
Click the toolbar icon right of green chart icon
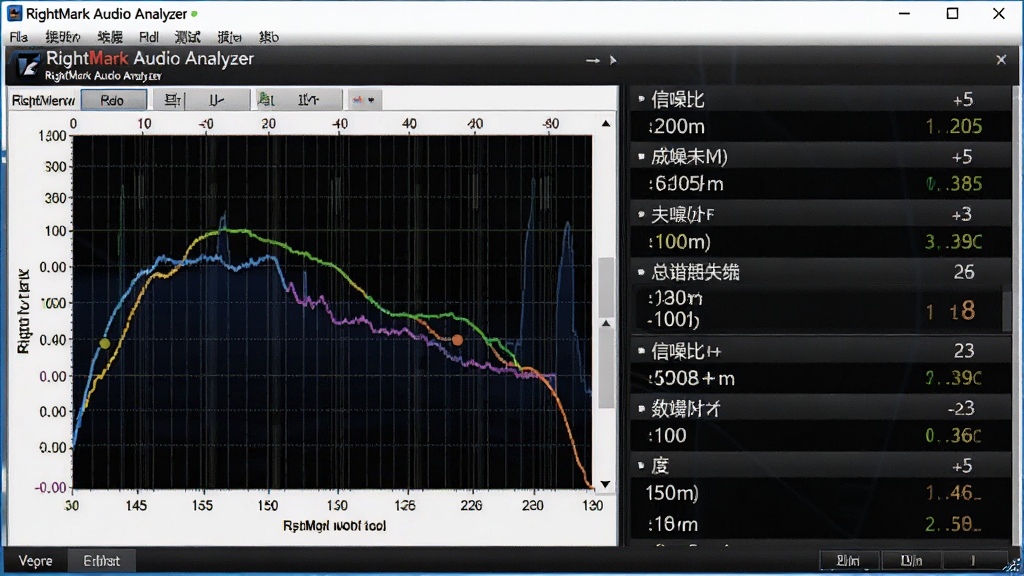tap(308, 100)
